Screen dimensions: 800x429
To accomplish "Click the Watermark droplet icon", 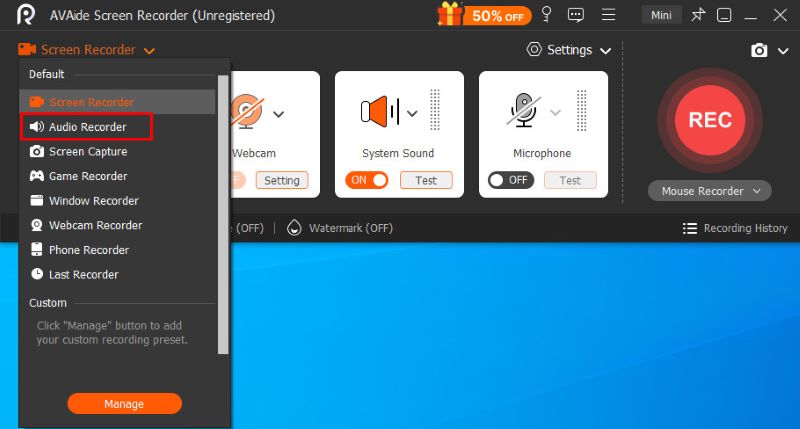I will (x=294, y=228).
